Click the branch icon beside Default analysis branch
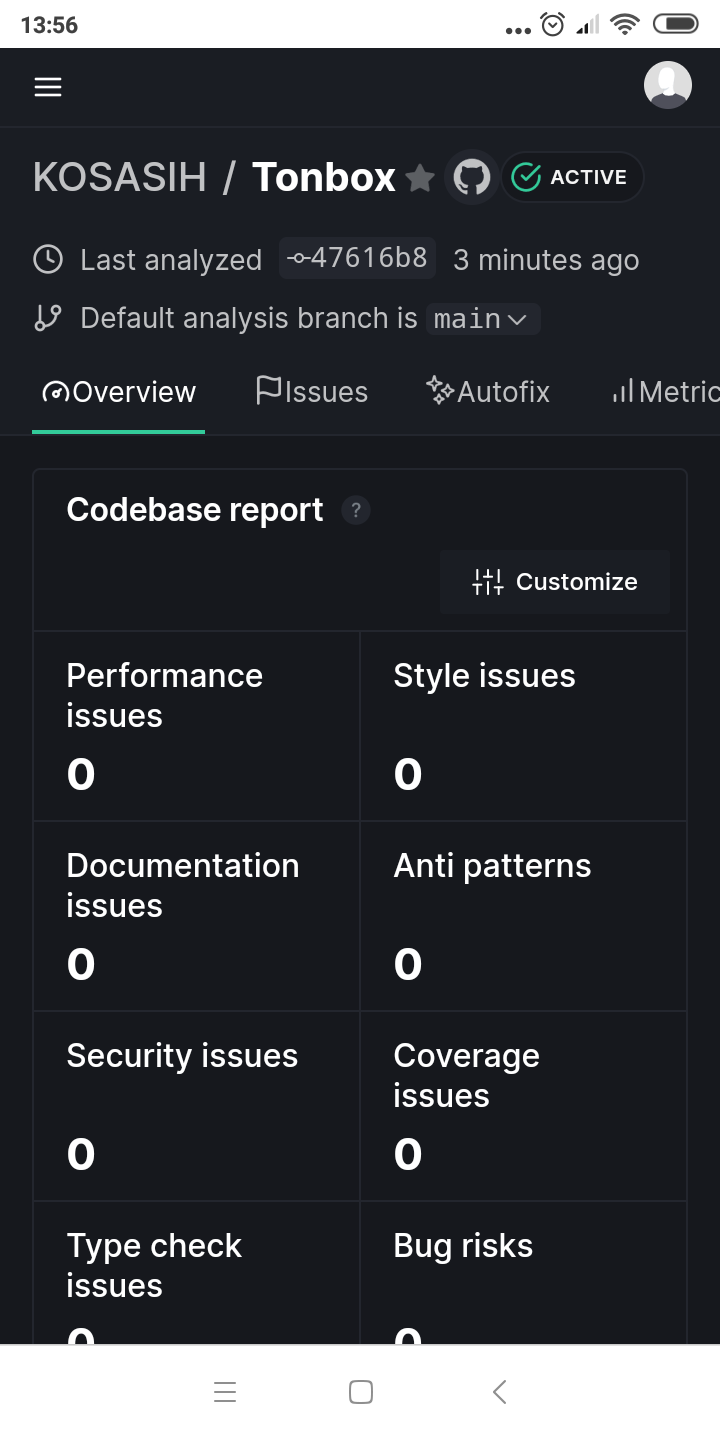 click(x=48, y=318)
